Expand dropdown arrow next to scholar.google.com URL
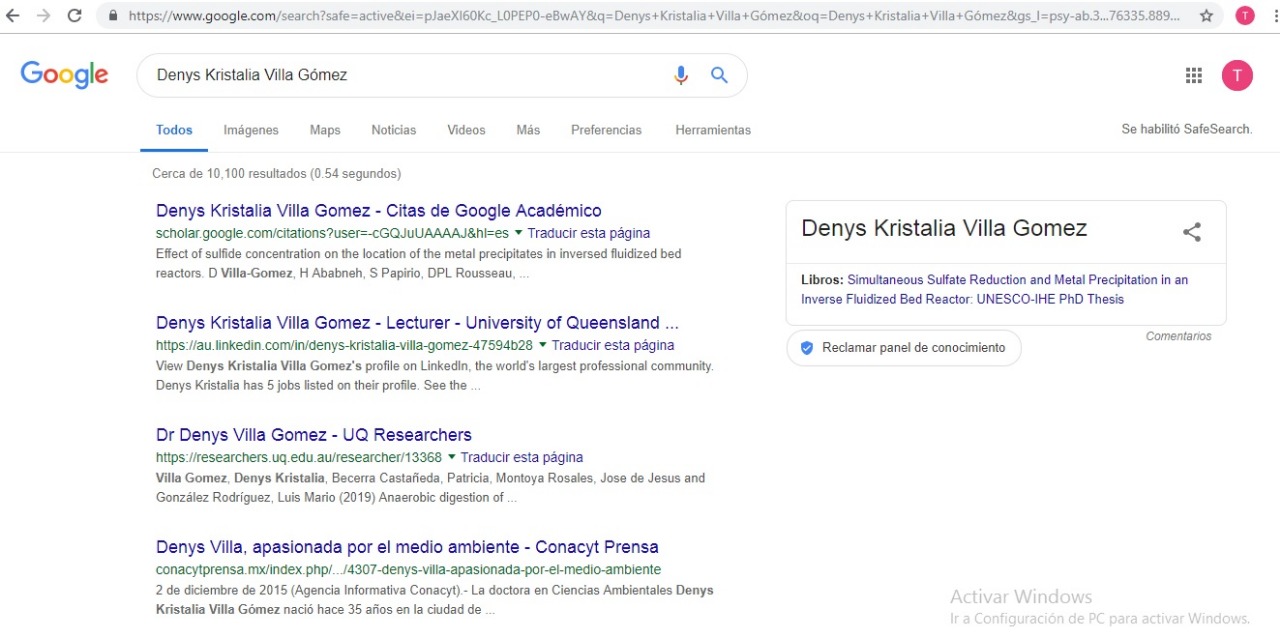 tap(519, 233)
